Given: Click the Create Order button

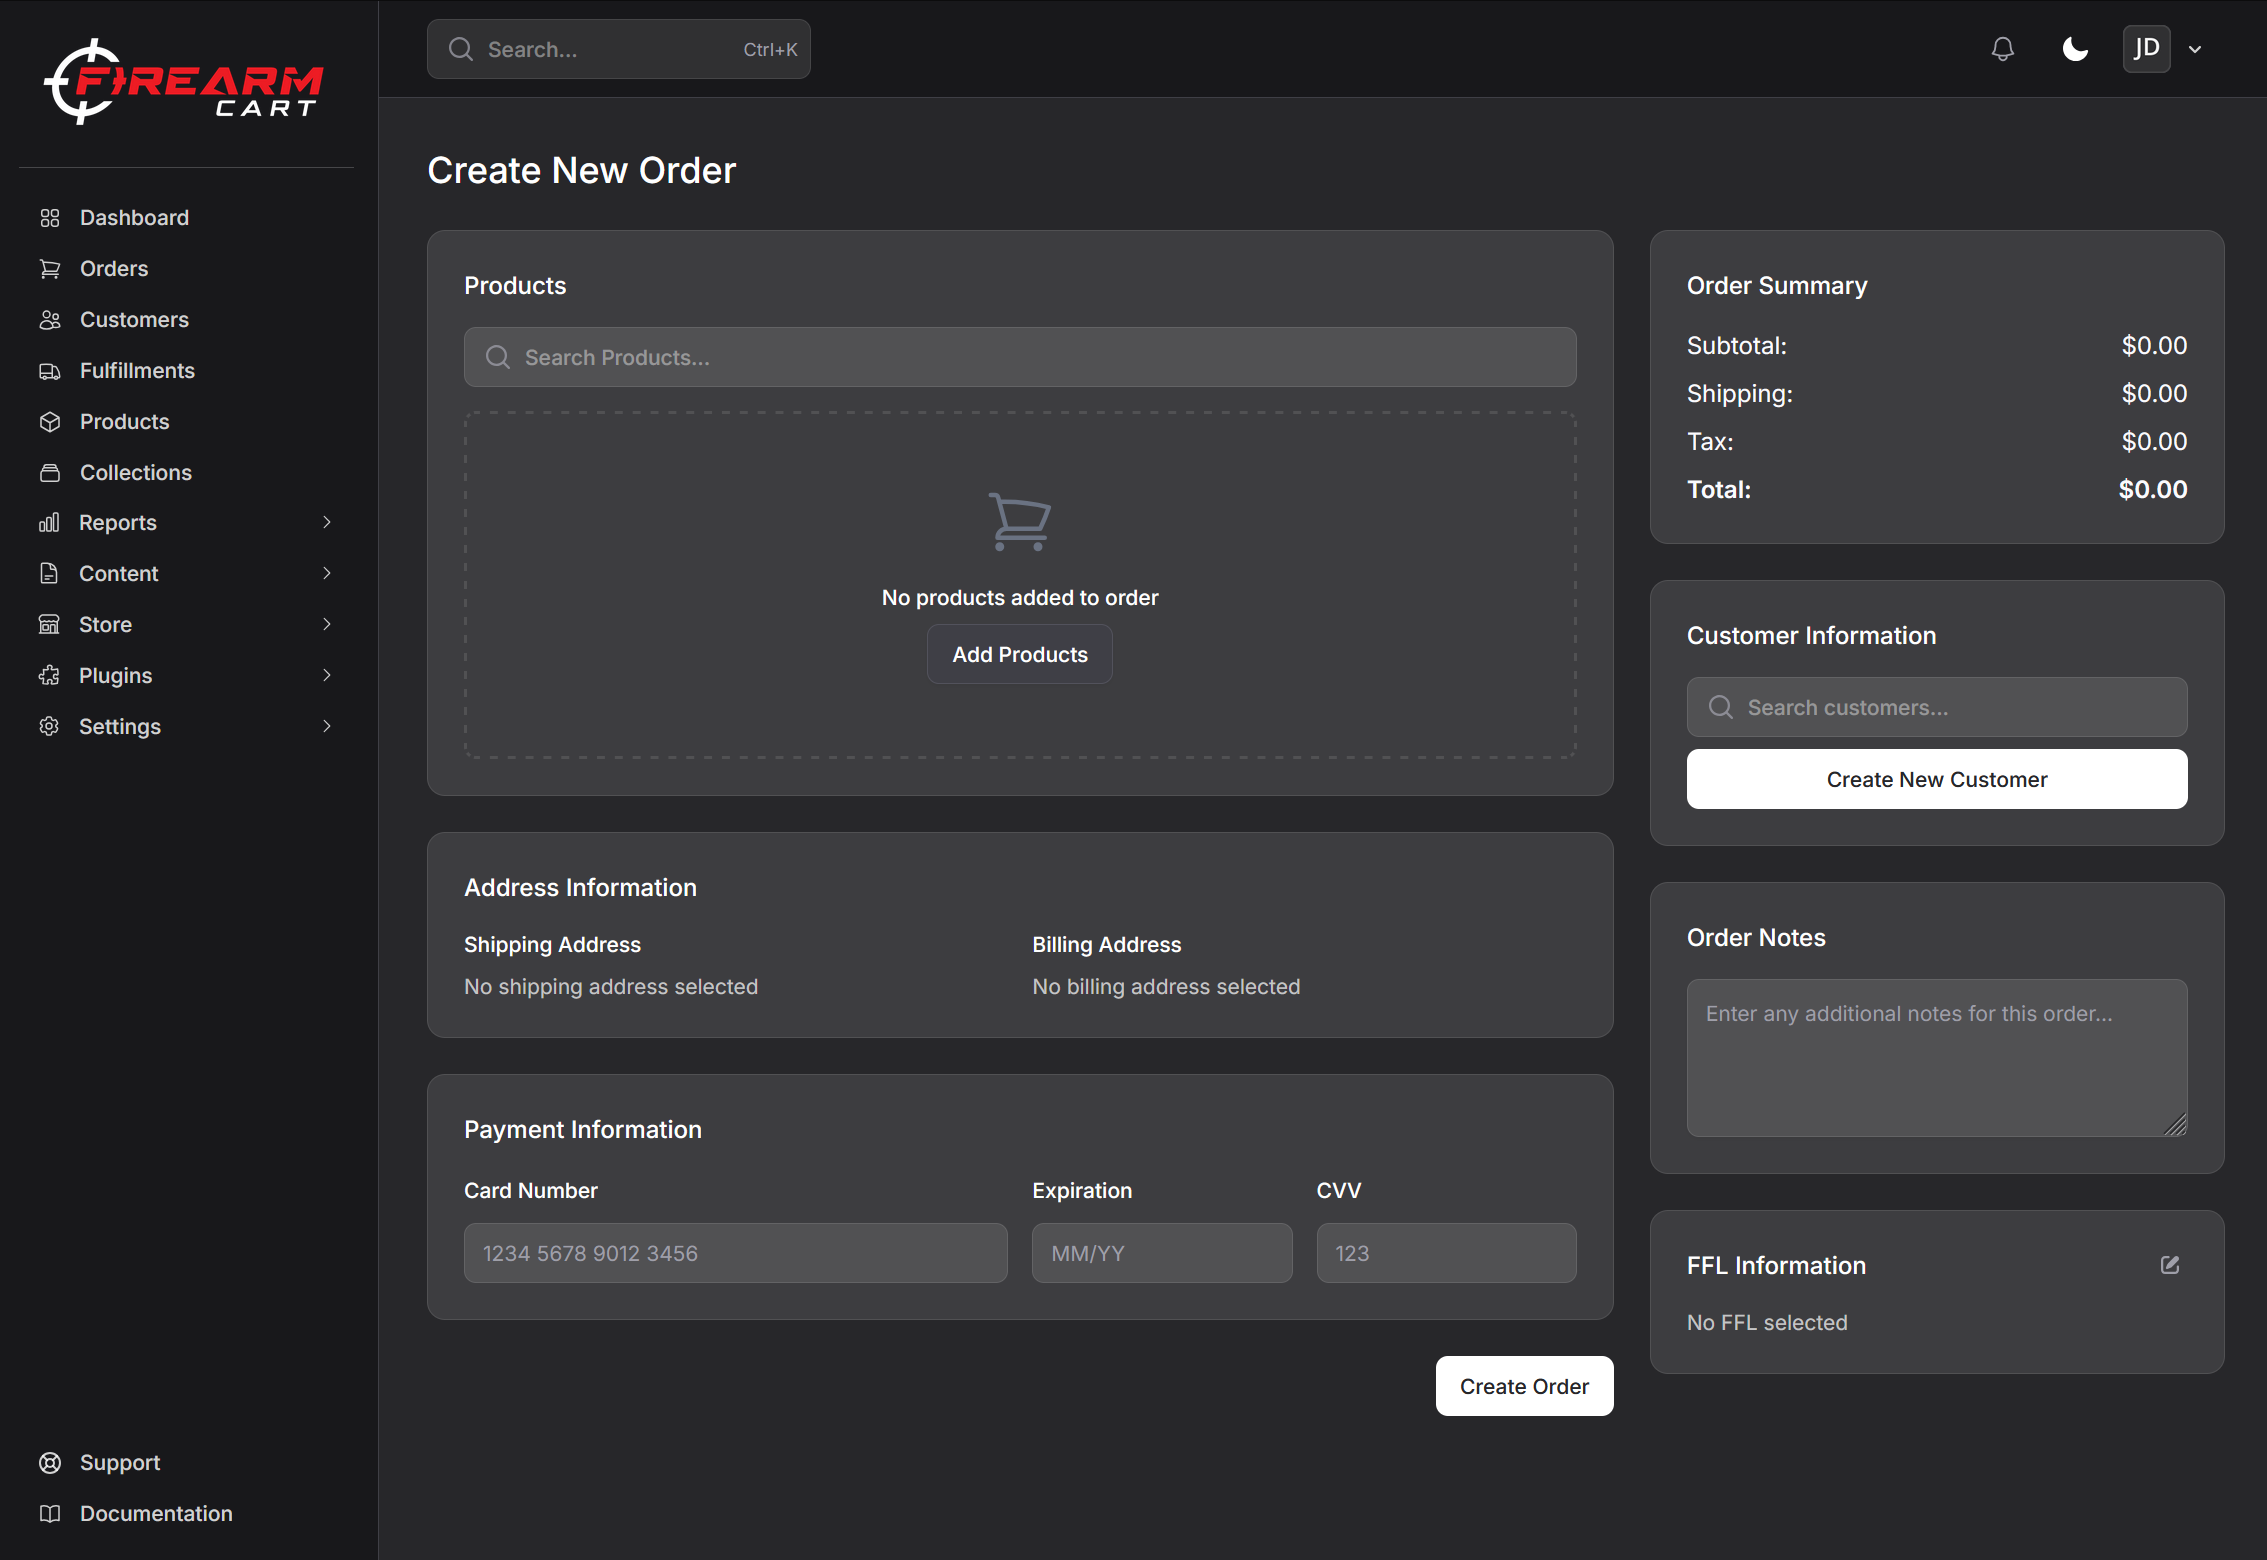Looking at the screenshot, I should point(1524,1386).
